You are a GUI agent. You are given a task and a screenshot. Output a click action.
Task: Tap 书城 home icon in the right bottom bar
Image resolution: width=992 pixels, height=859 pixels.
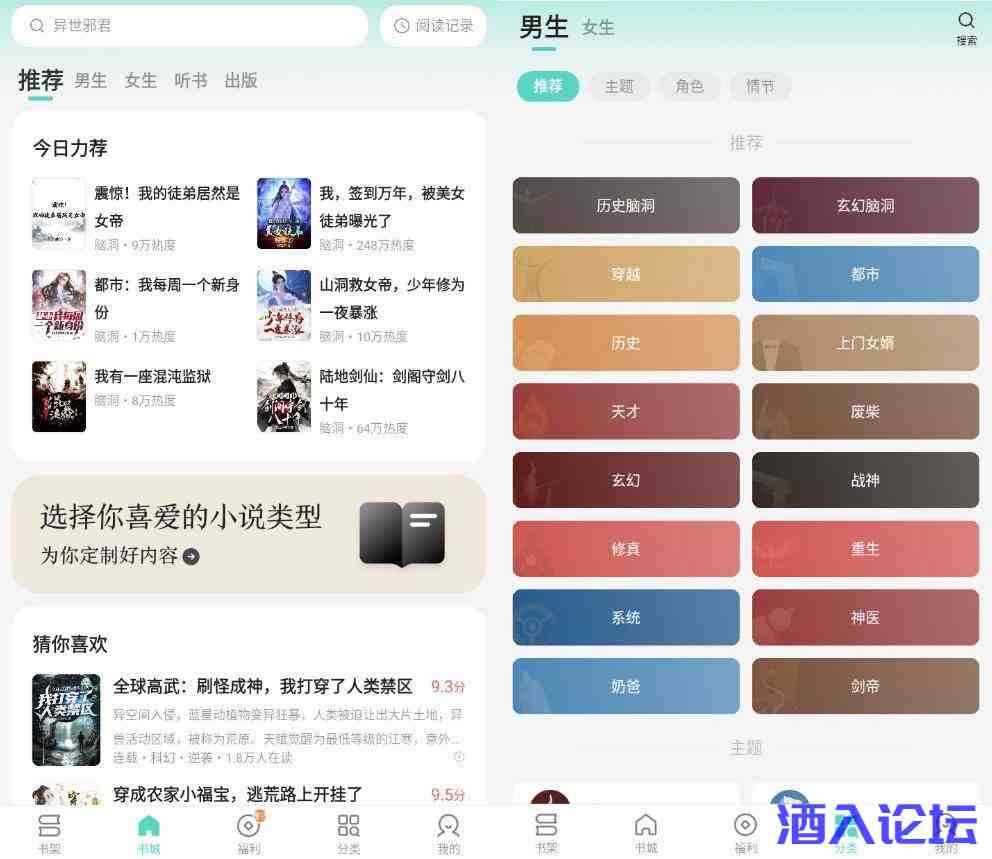pyautogui.click(x=646, y=832)
